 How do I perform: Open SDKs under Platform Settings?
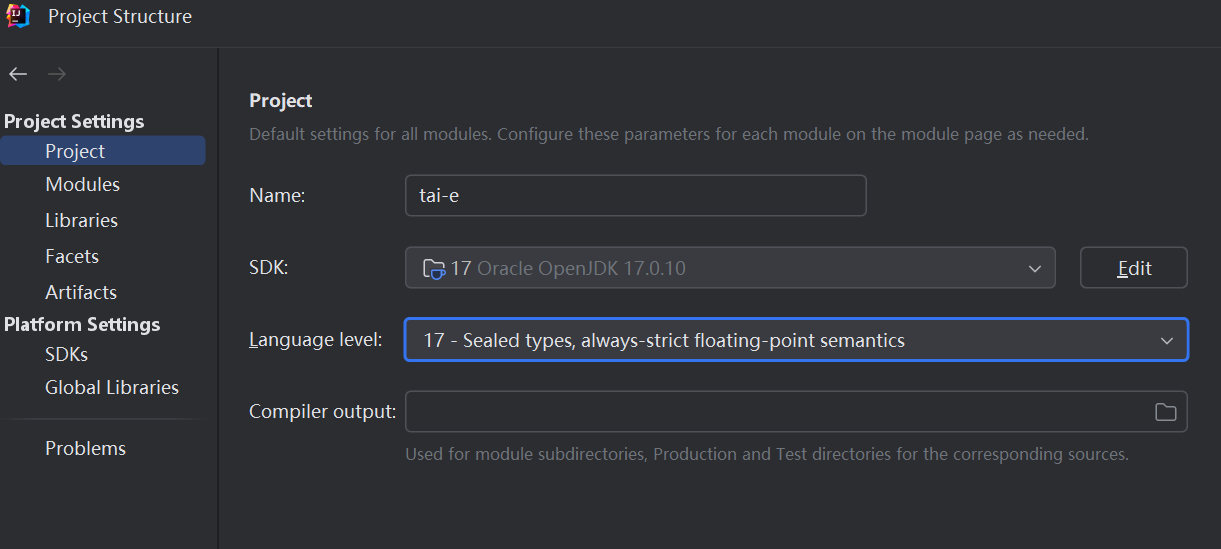(x=66, y=355)
